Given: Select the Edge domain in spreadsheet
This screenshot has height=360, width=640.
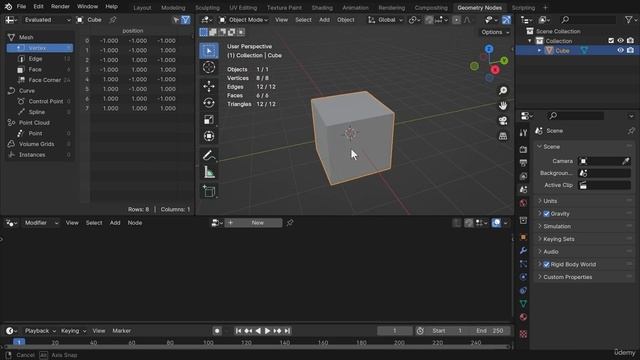Looking at the screenshot, I should 41,59.
